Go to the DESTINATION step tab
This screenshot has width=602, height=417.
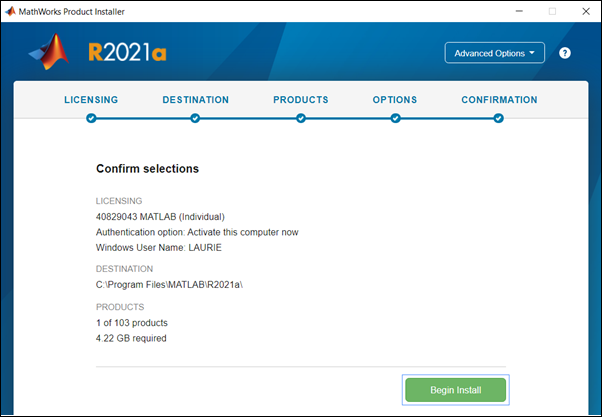[x=195, y=100]
